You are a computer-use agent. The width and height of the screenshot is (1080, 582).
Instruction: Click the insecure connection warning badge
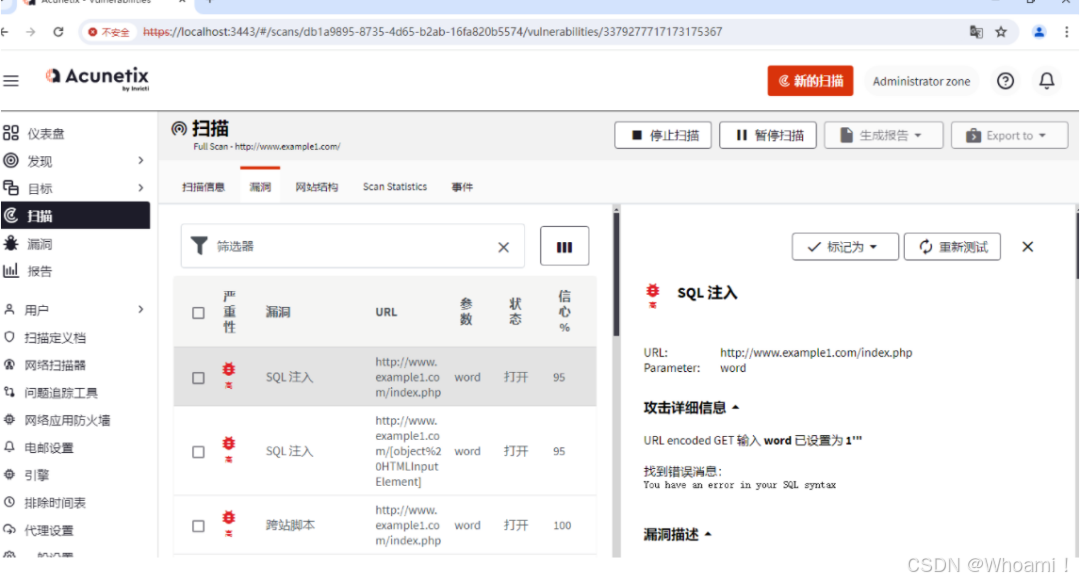(x=109, y=32)
